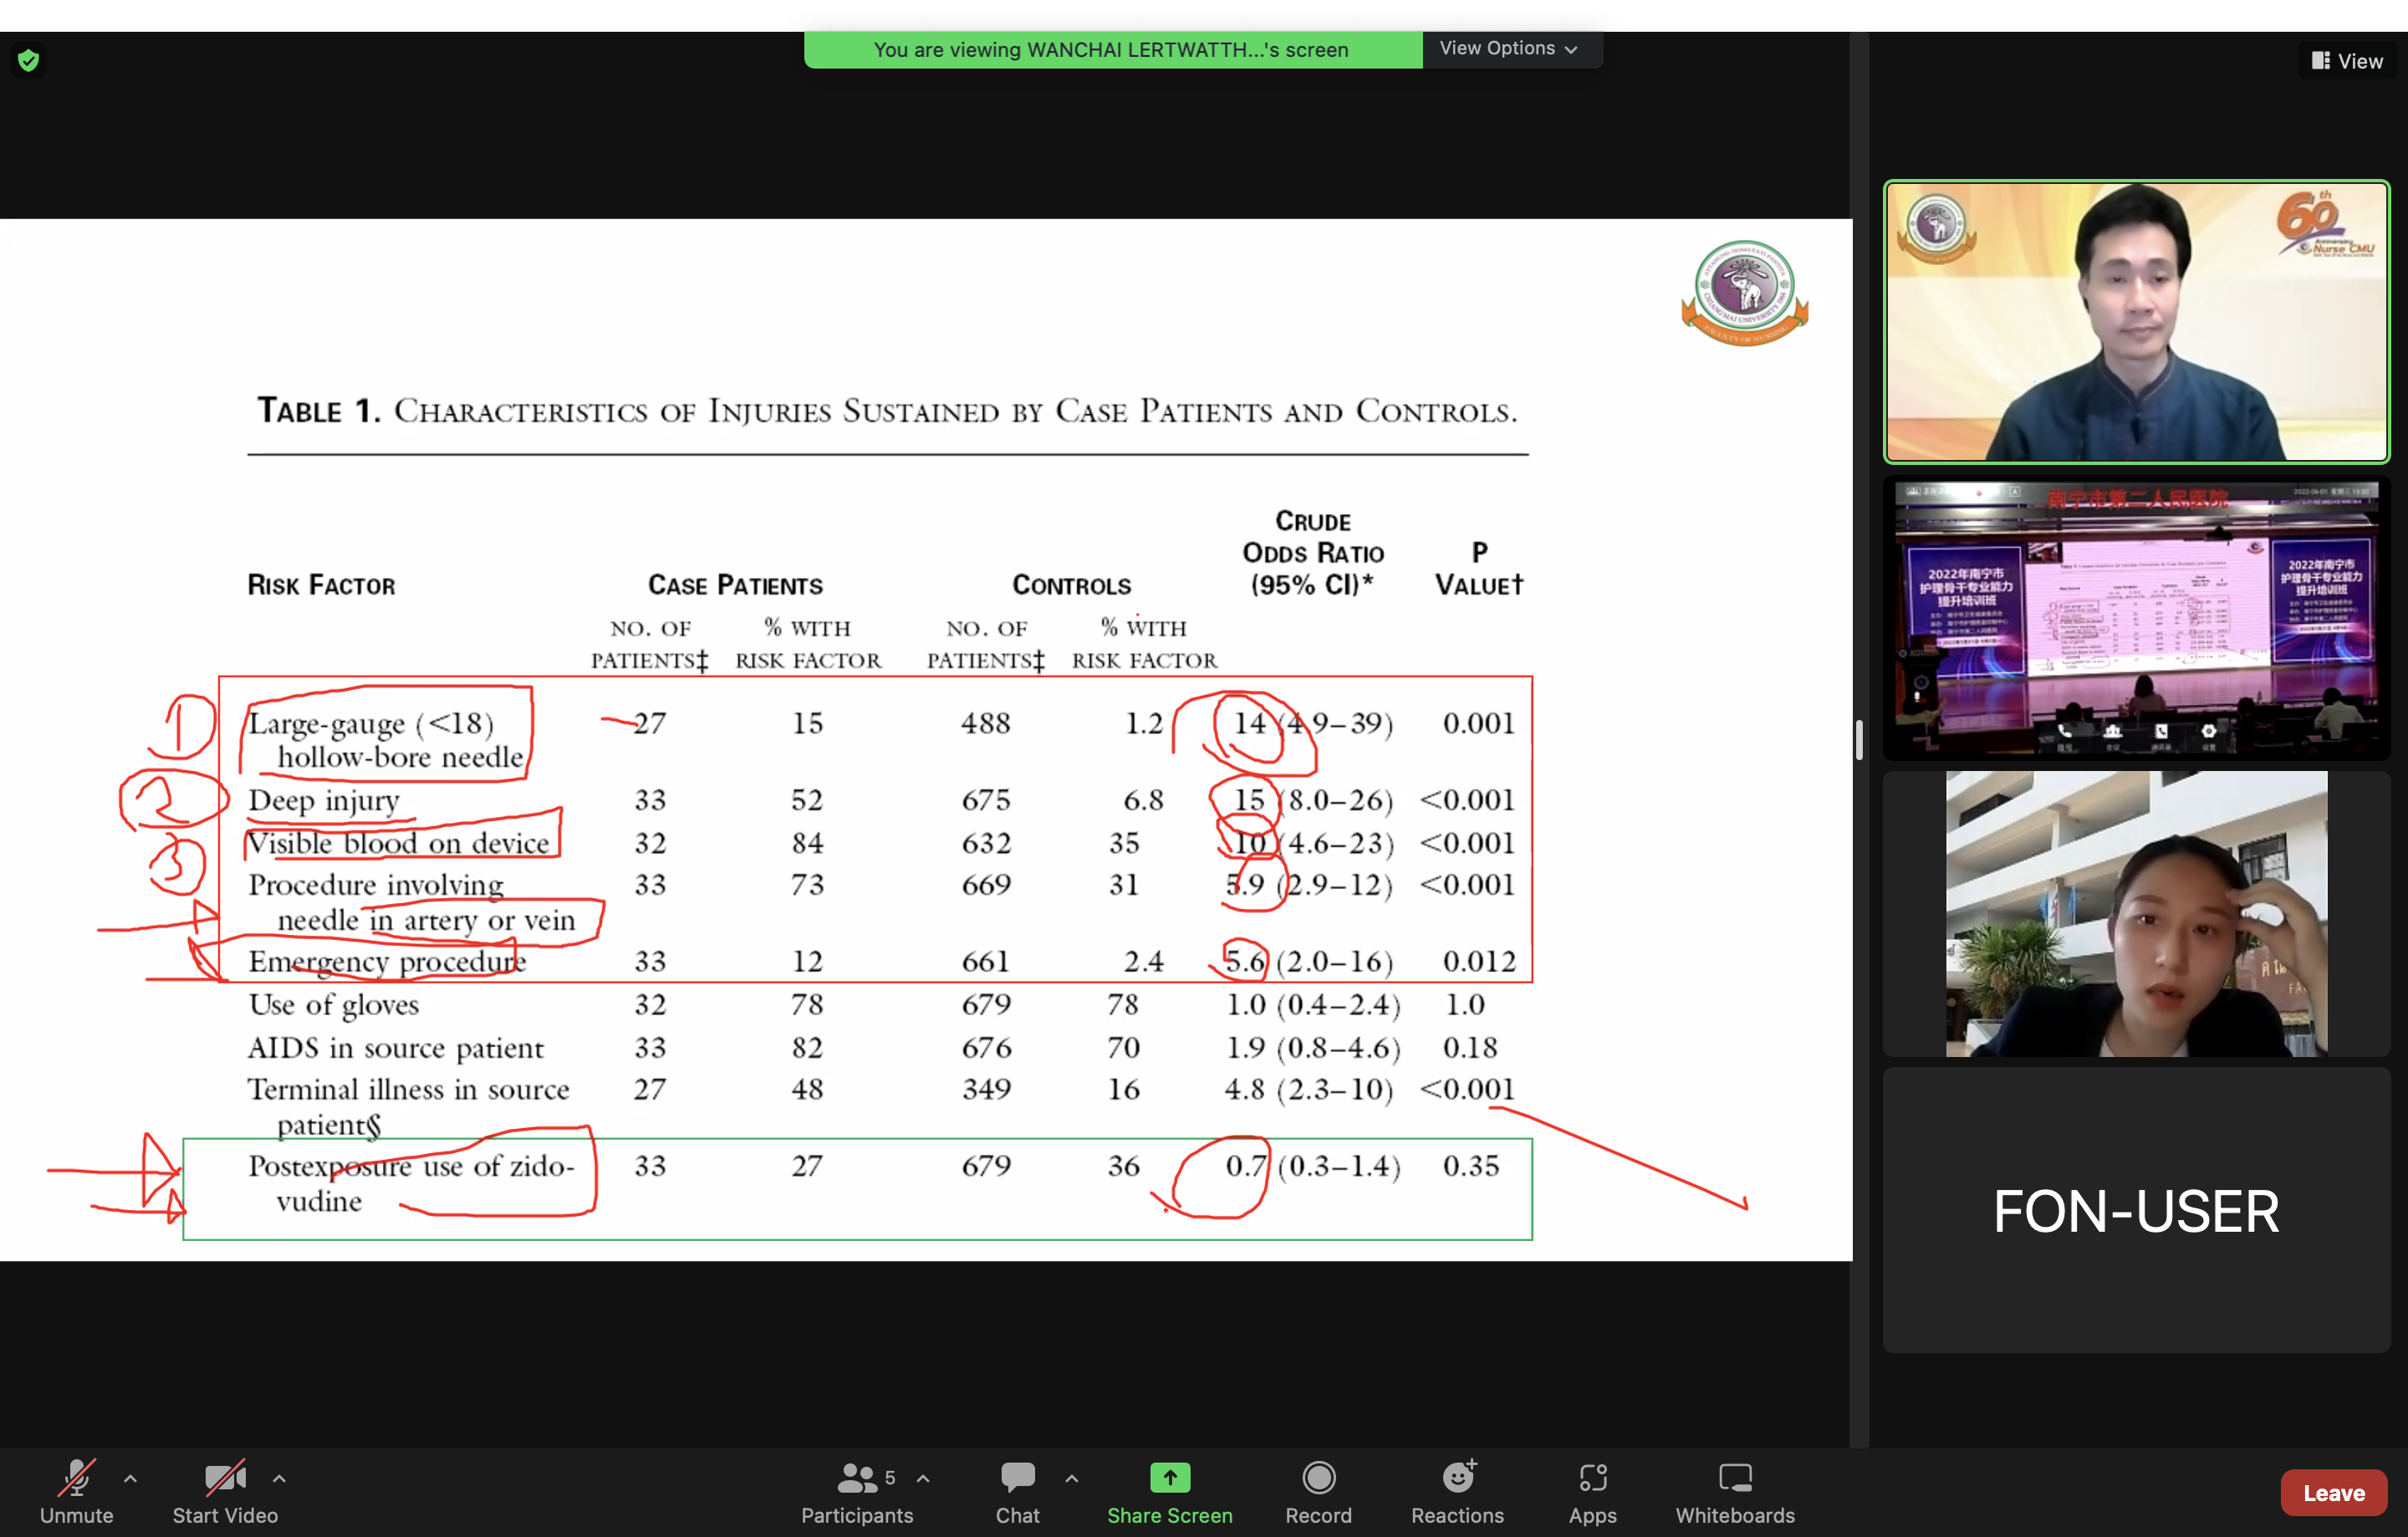Unmute the microphone
2408x1537 pixels.
click(x=76, y=1491)
